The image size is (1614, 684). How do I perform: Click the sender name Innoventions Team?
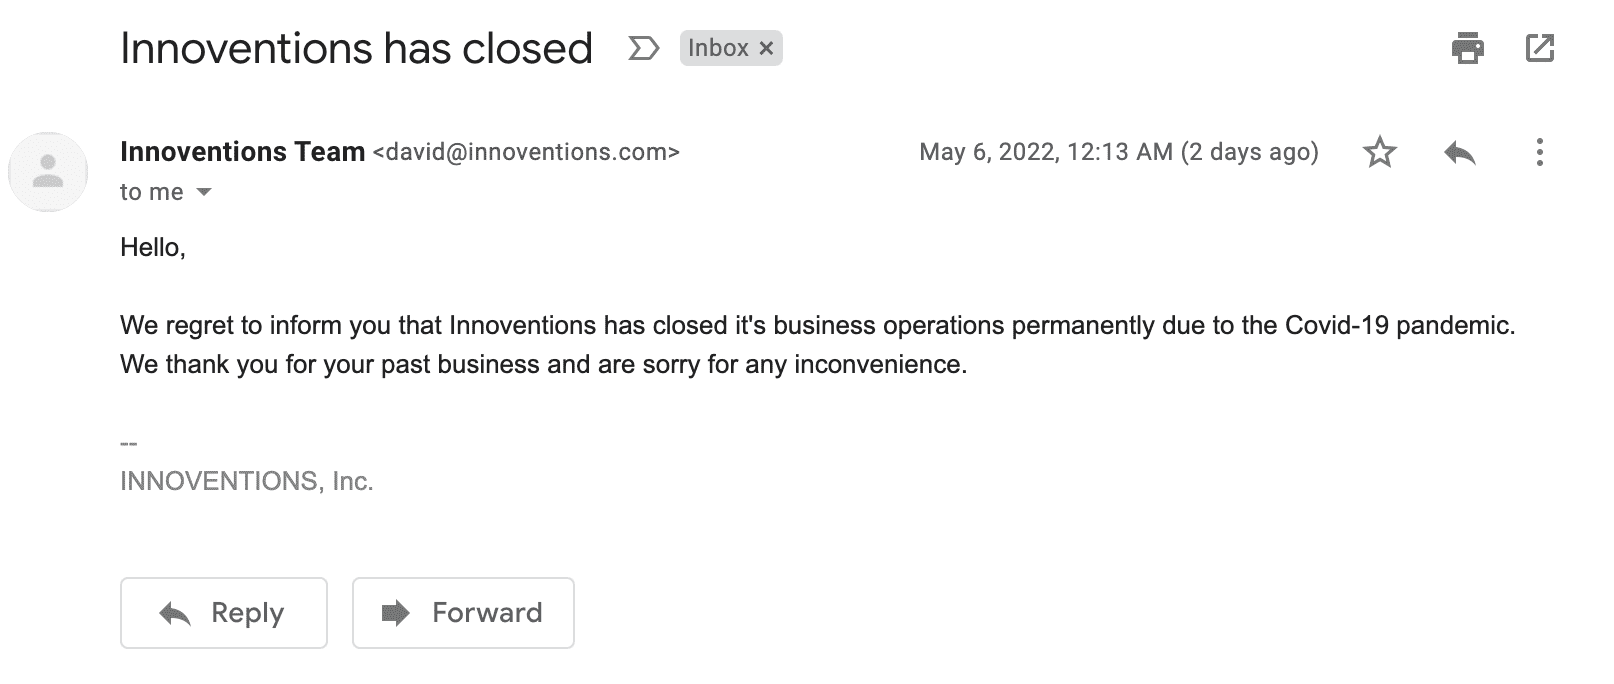coord(242,152)
